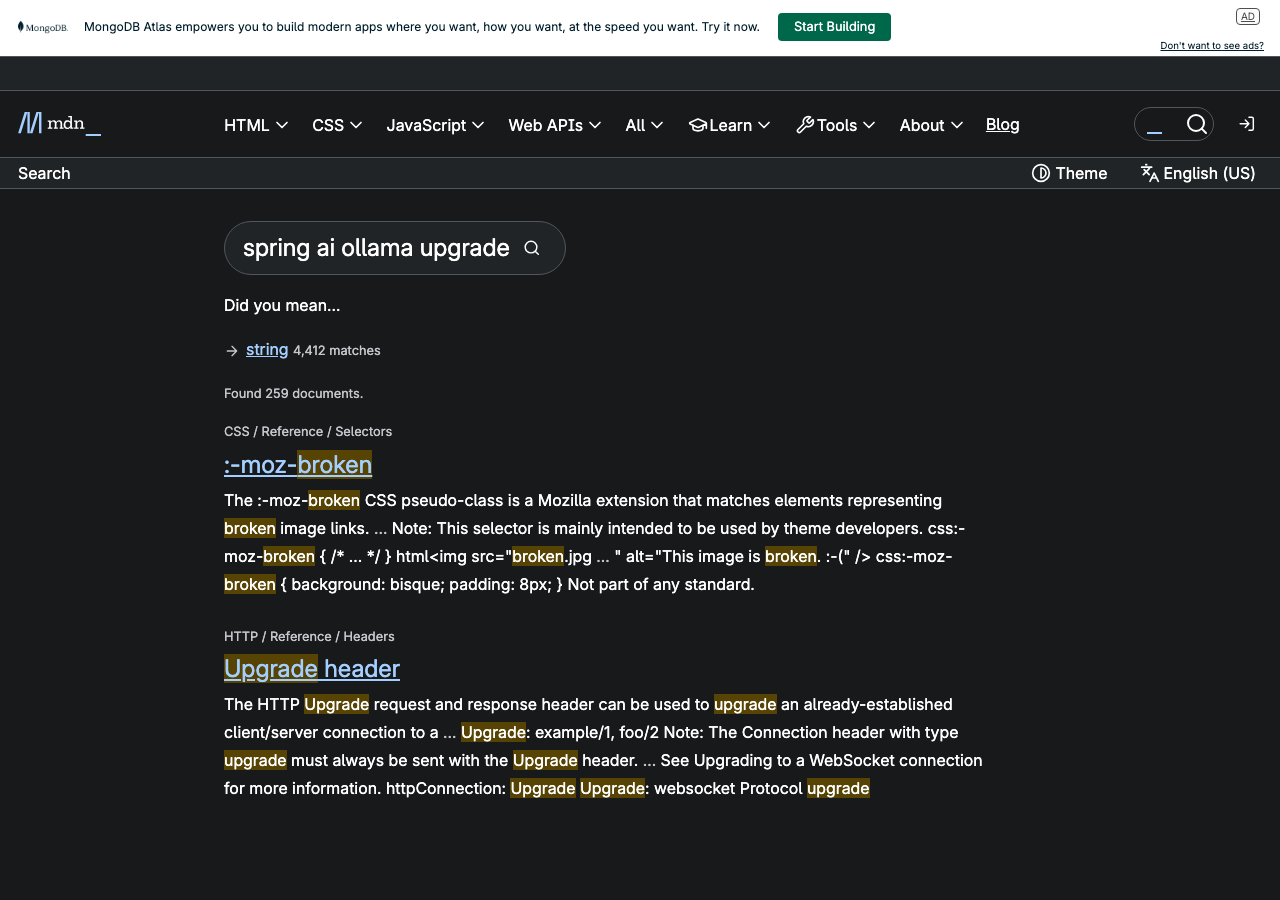This screenshot has height=900, width=1280.
Task: Open the Upgrade header result
Action: pyautogui.click(x=312, y=668)
